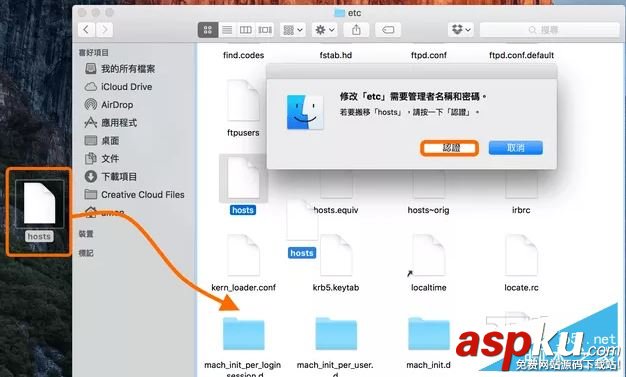Click the 取消 button in dialog
The height and width of the screenshot is (377, 626).
[x=515, y=148]
